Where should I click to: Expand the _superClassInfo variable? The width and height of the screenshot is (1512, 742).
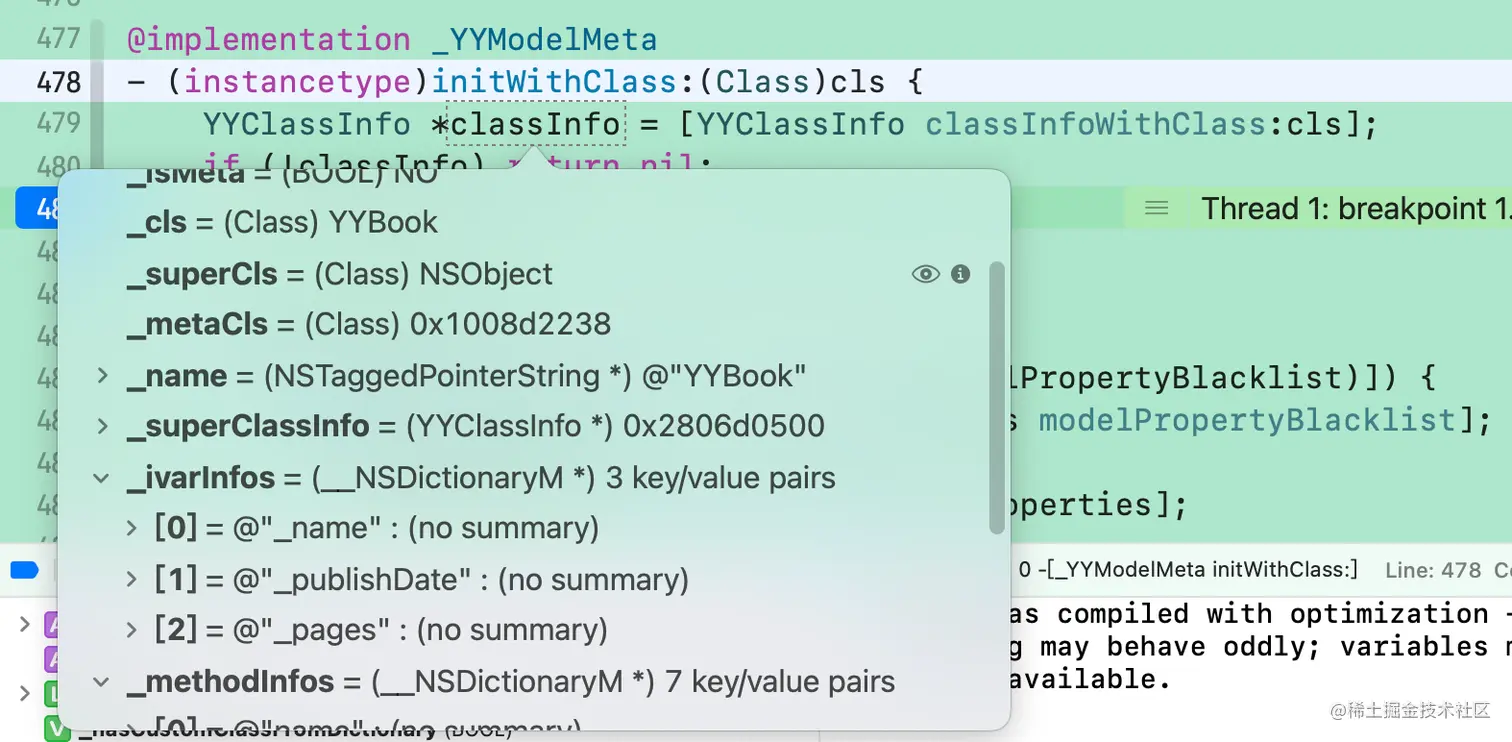102,427
